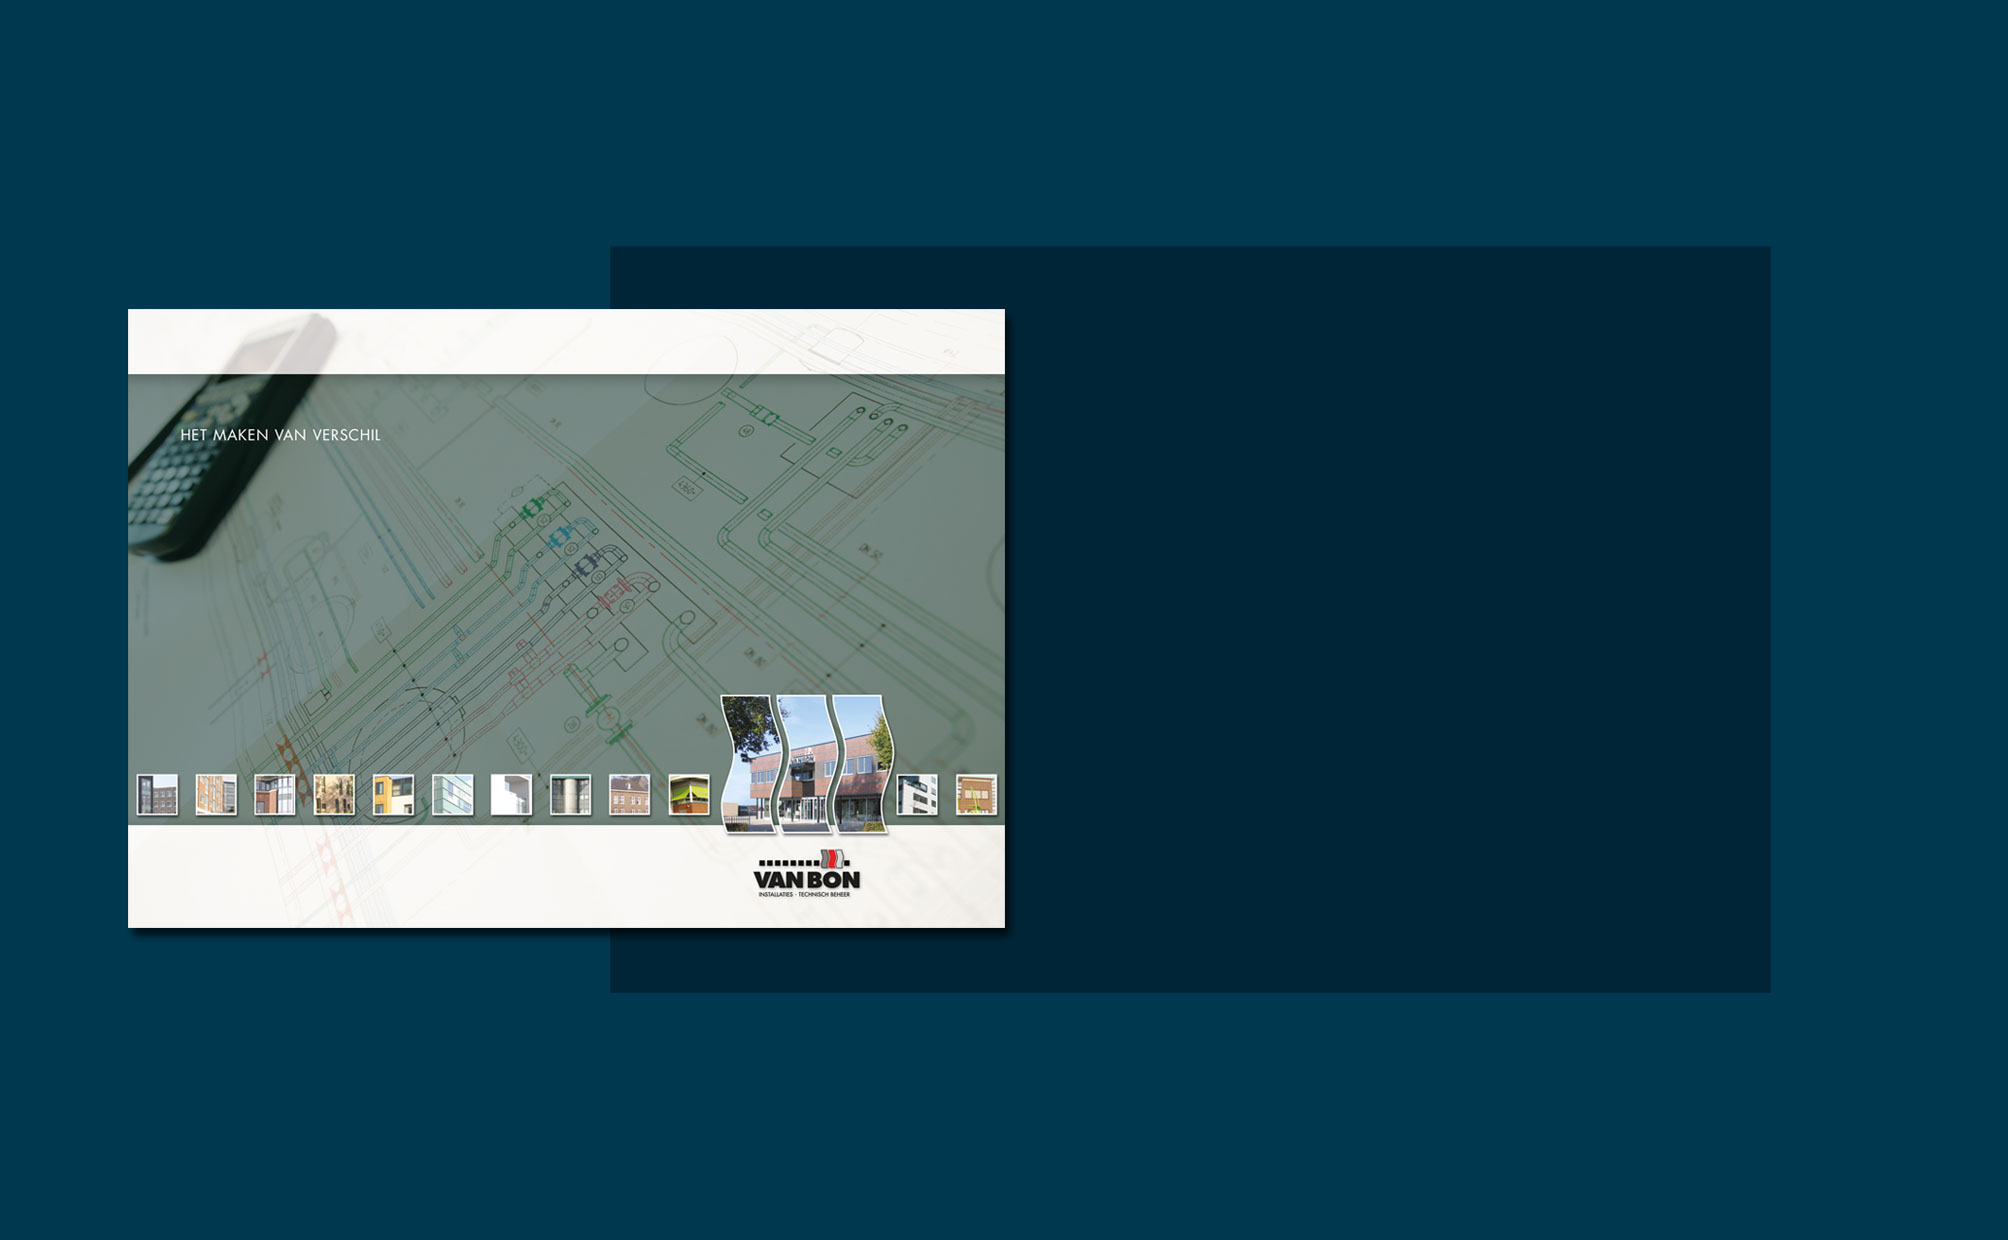Select the orange brick apartment thumbnail
The height and width of the screenshot is (1240, 2008).
(x=216, y=795)
